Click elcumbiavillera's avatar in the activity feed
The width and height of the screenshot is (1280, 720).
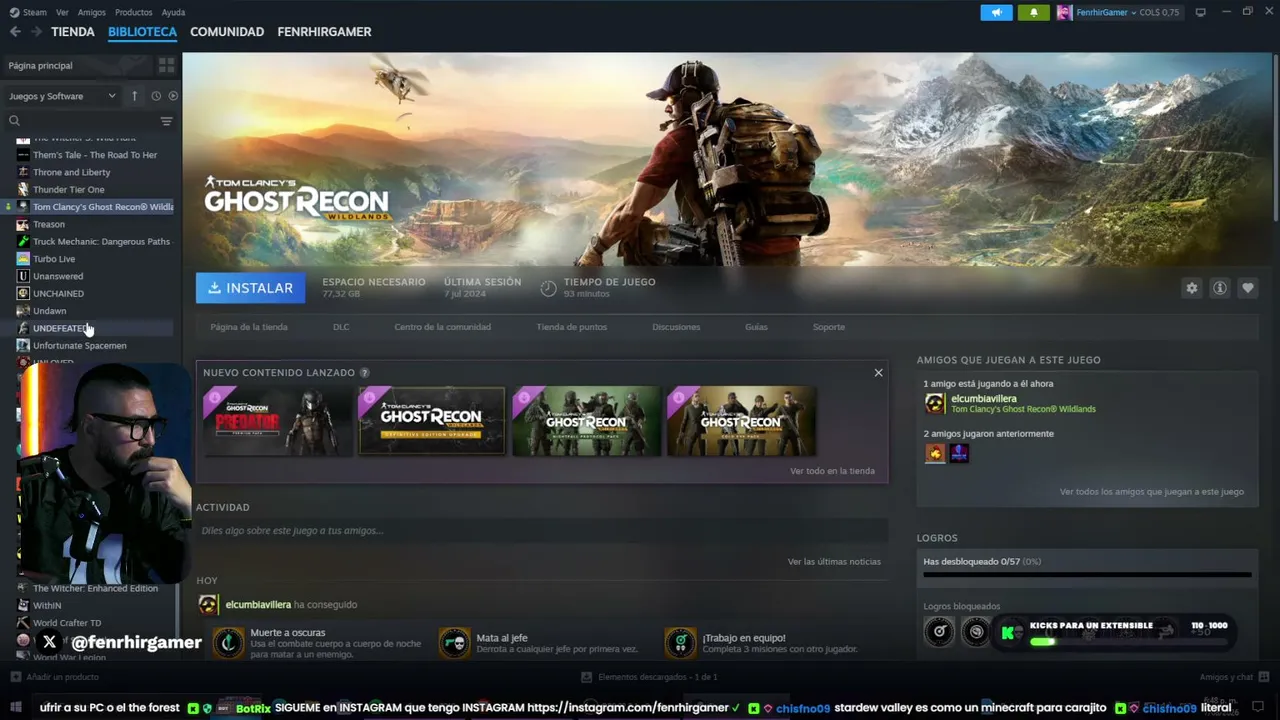point(208,604)
